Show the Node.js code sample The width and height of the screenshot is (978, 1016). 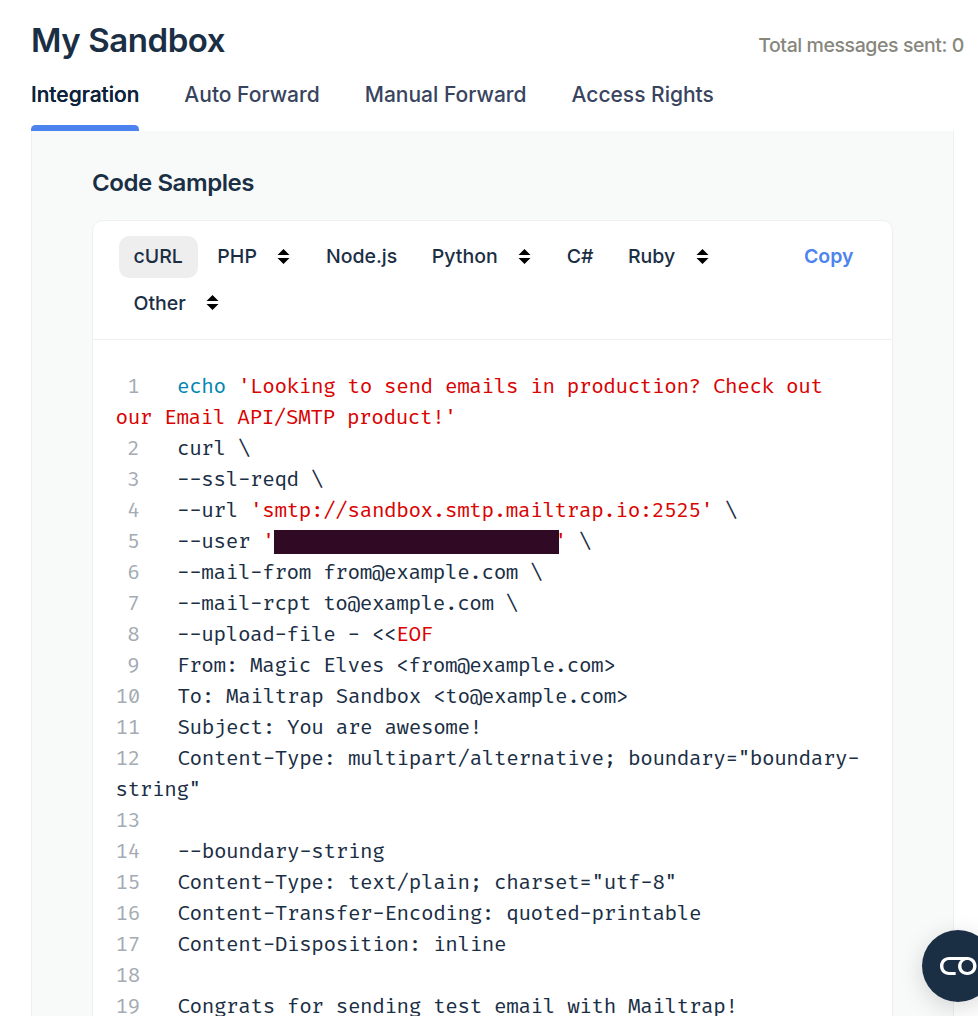361,256
